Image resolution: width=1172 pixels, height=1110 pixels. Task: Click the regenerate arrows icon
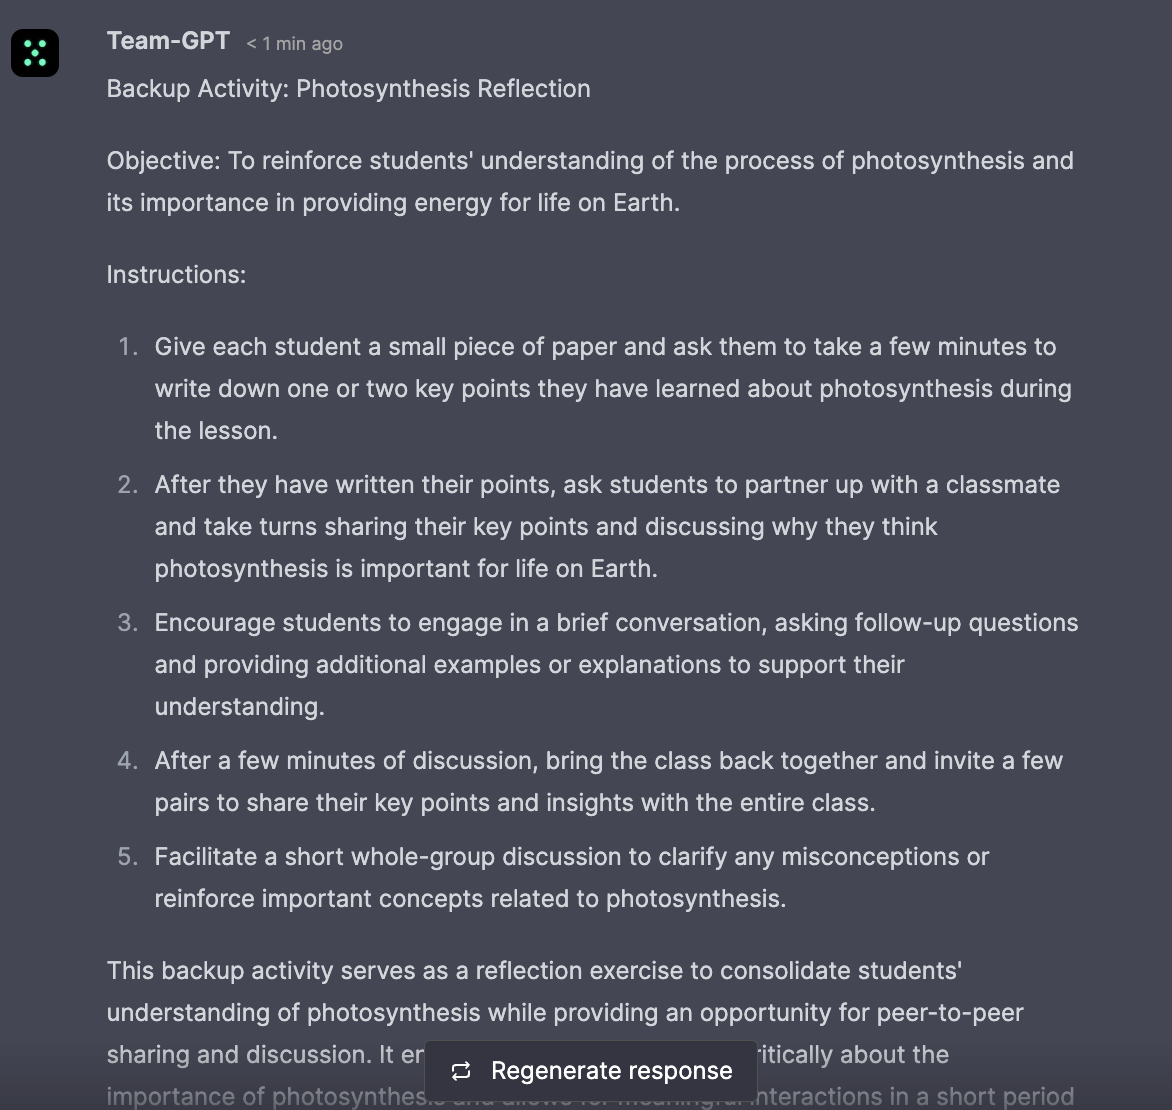pyautogui.click(x=461, y=1071)
